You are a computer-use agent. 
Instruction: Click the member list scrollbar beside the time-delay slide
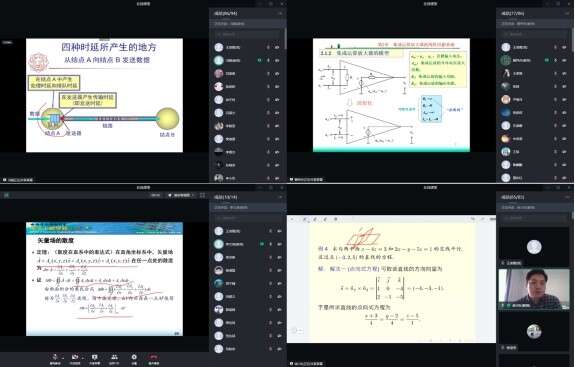coord(285,38)
